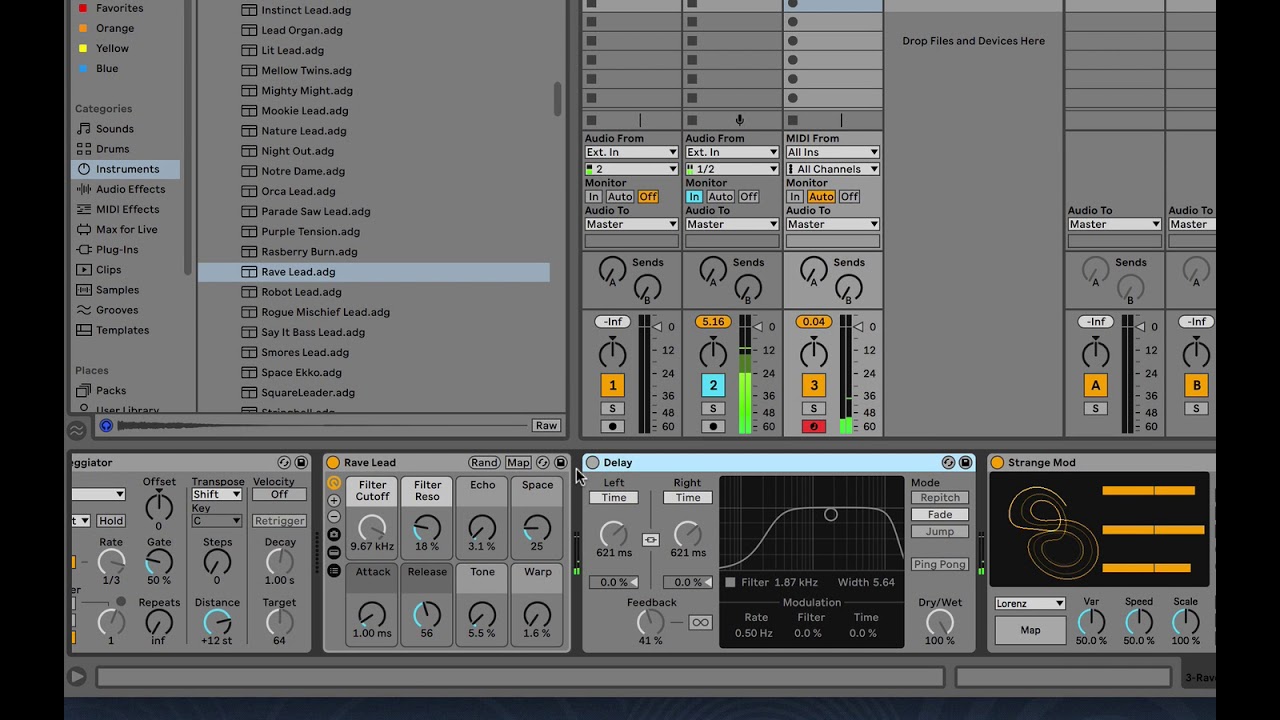Arm track 3 for recording
This screenshot has height=720, width=1280.
(x=813, y=427)
